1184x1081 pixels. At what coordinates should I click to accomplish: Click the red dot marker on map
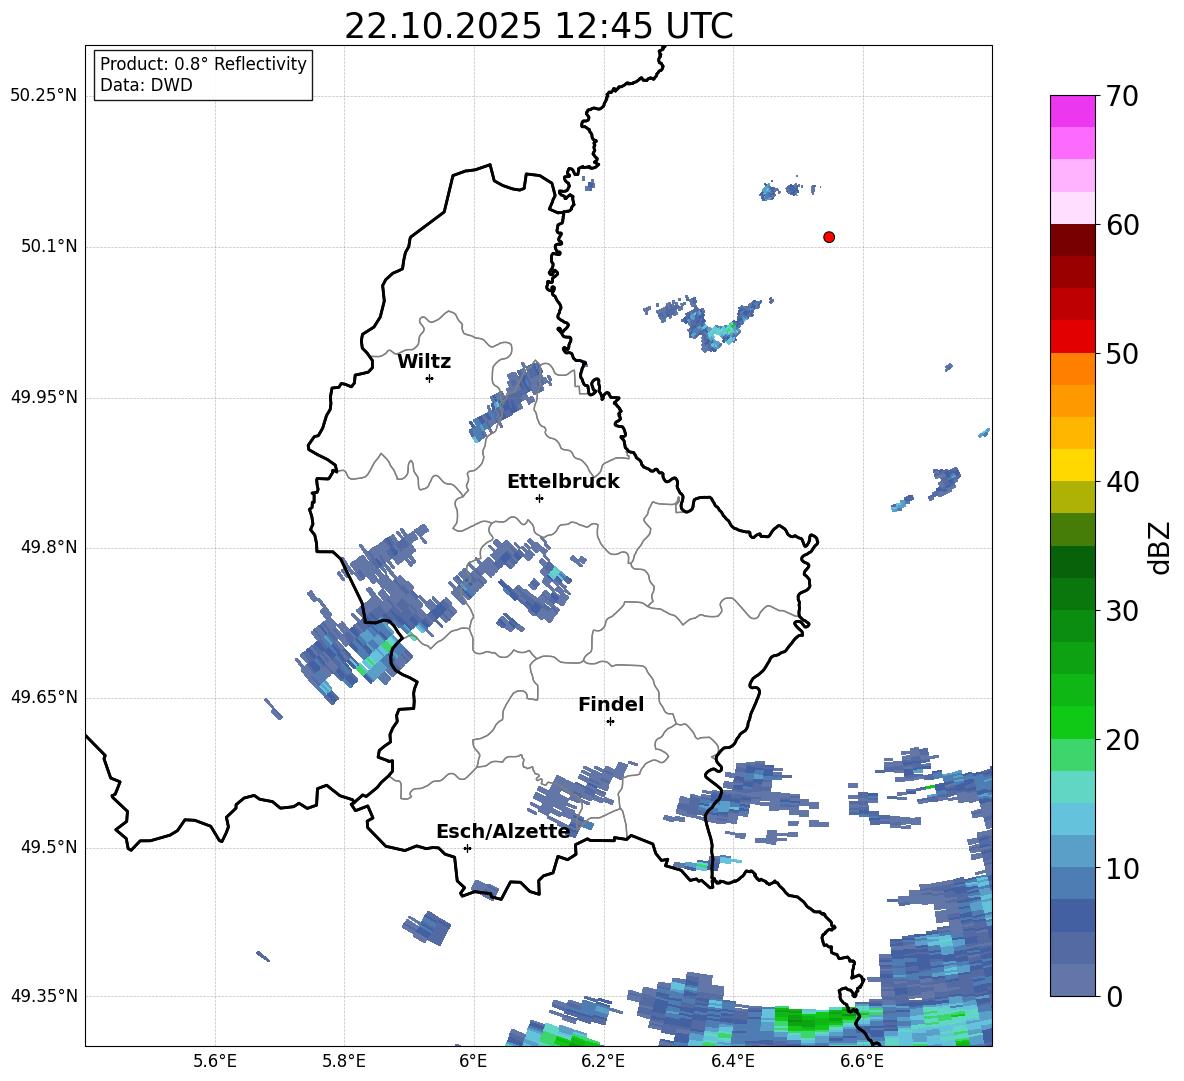[829, 237]
